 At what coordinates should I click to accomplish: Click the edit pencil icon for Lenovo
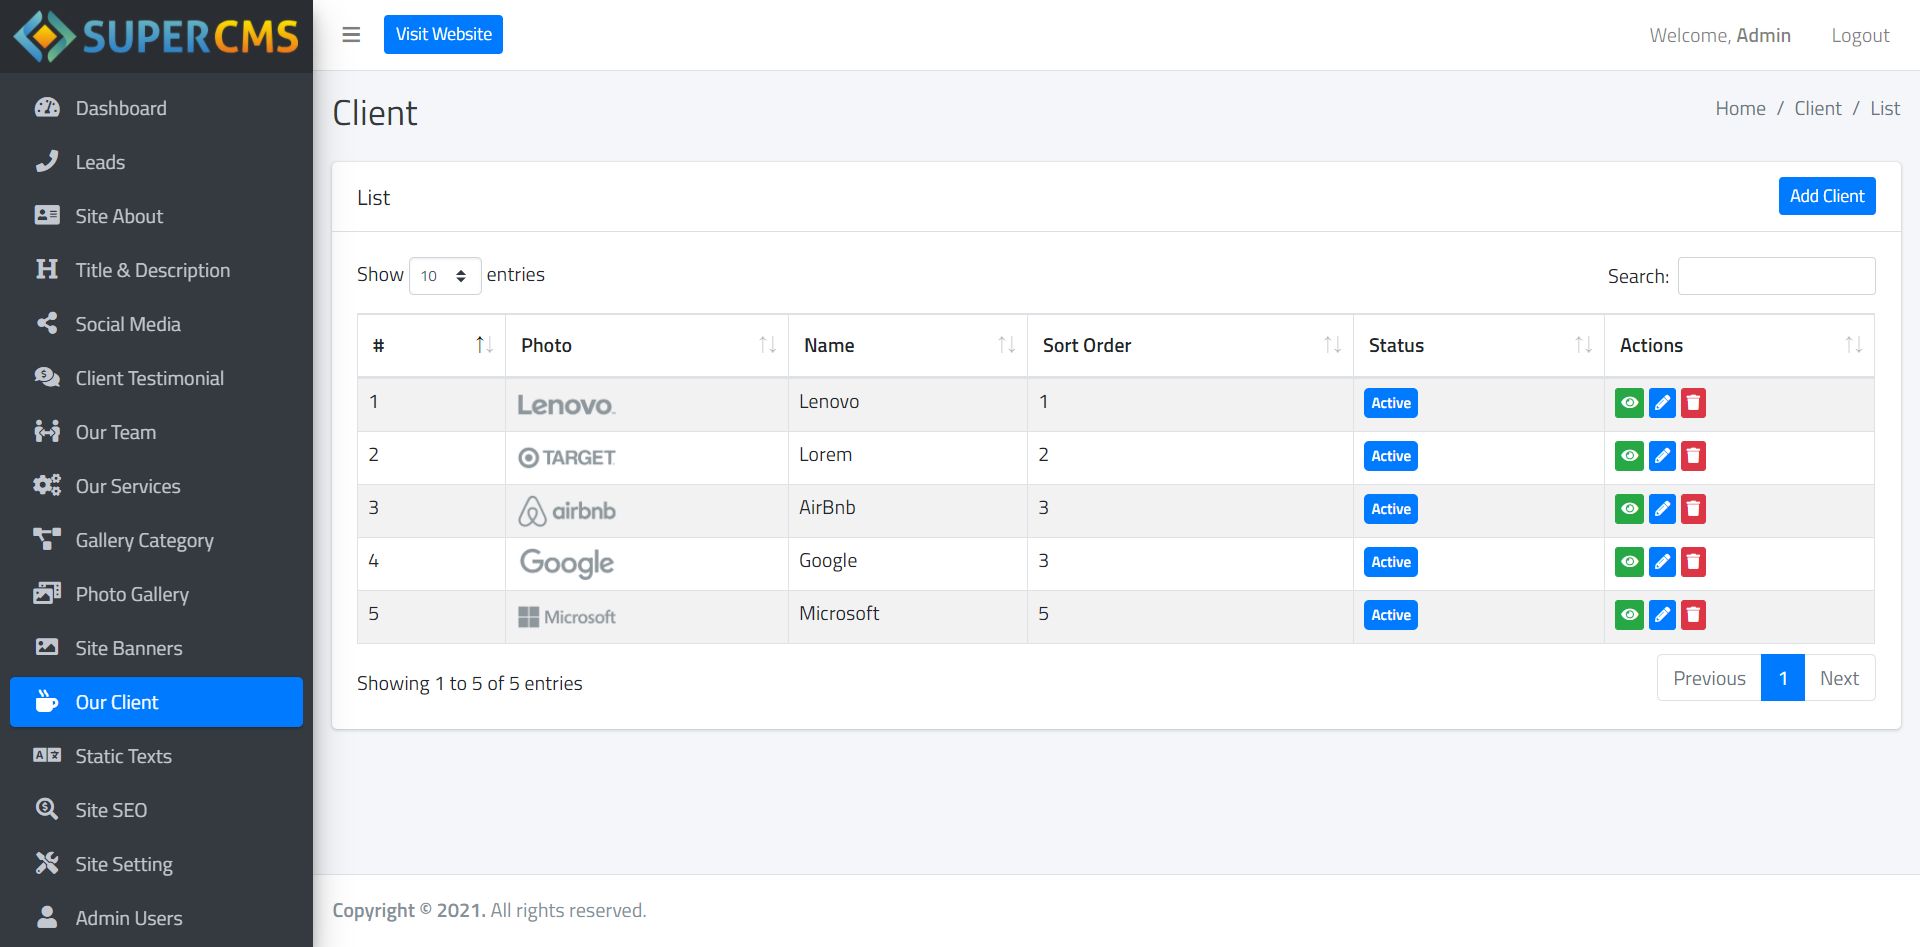[x=1661, y=403]
